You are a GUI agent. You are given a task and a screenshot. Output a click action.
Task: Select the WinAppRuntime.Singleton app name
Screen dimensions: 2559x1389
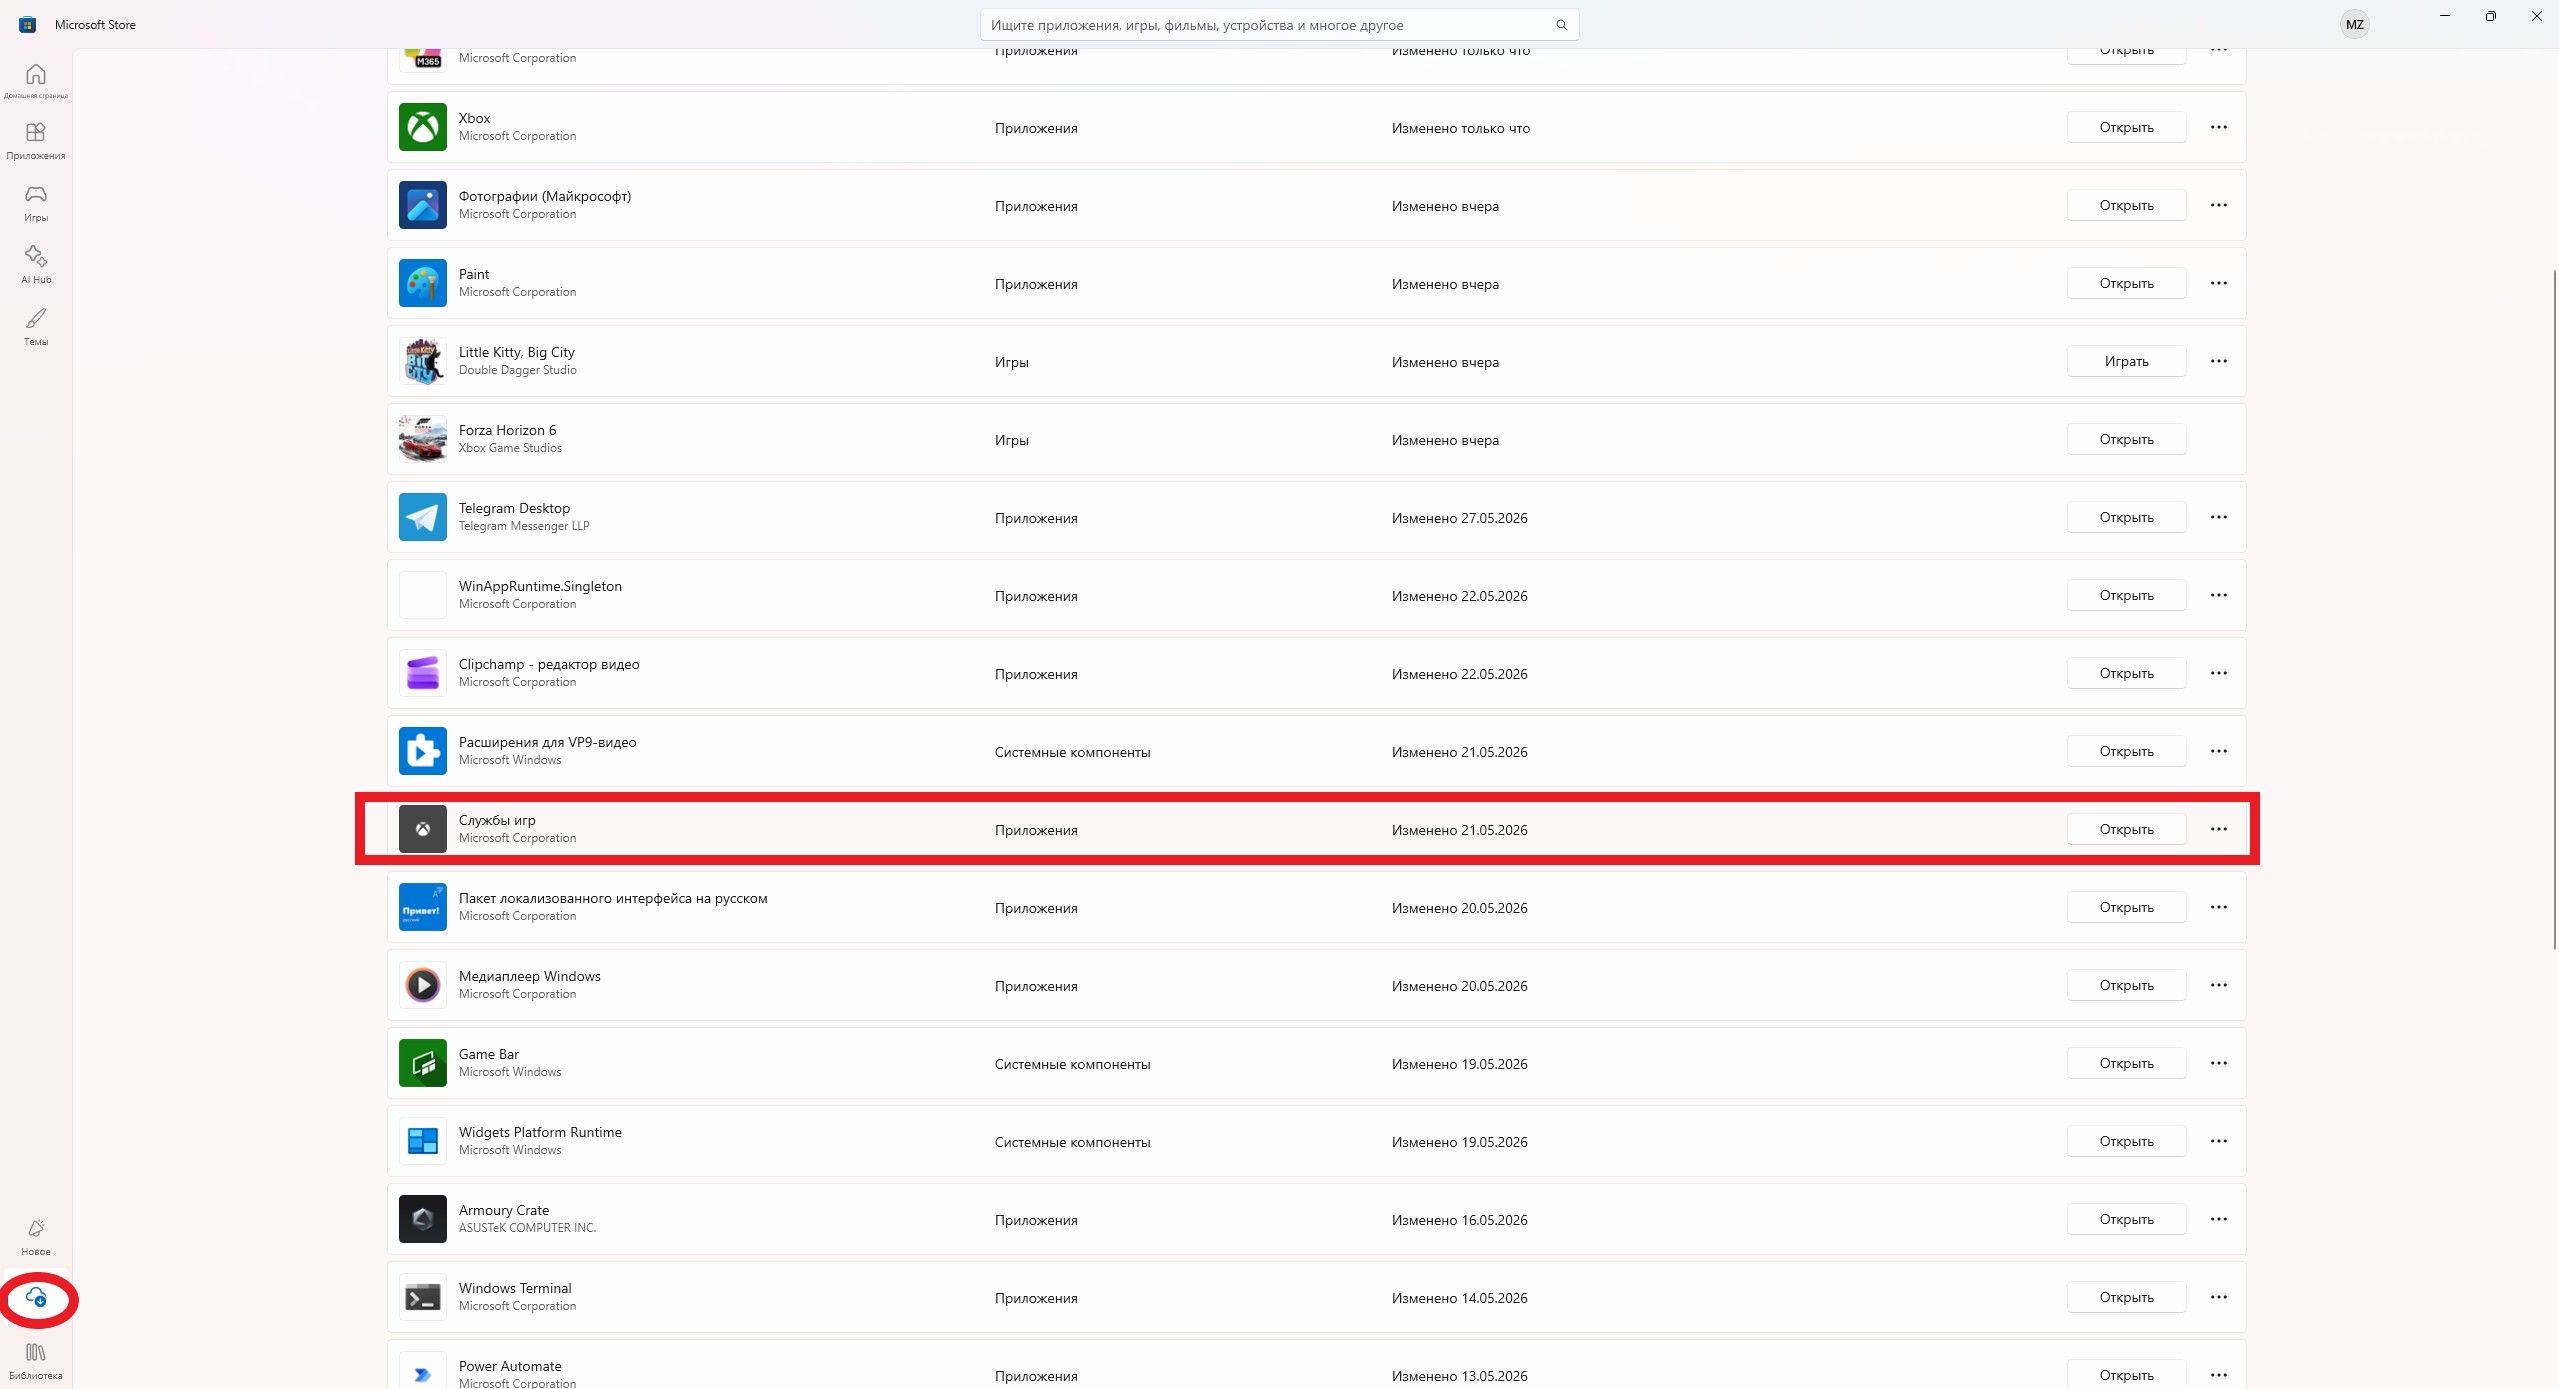(540, 586)
